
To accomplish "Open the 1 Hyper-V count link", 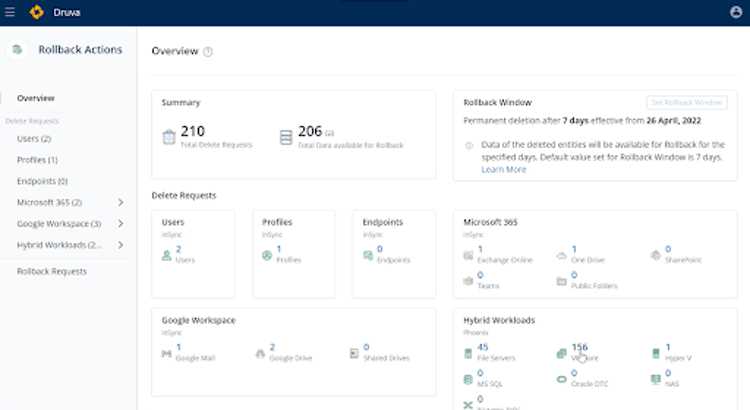I will (668, 347).
